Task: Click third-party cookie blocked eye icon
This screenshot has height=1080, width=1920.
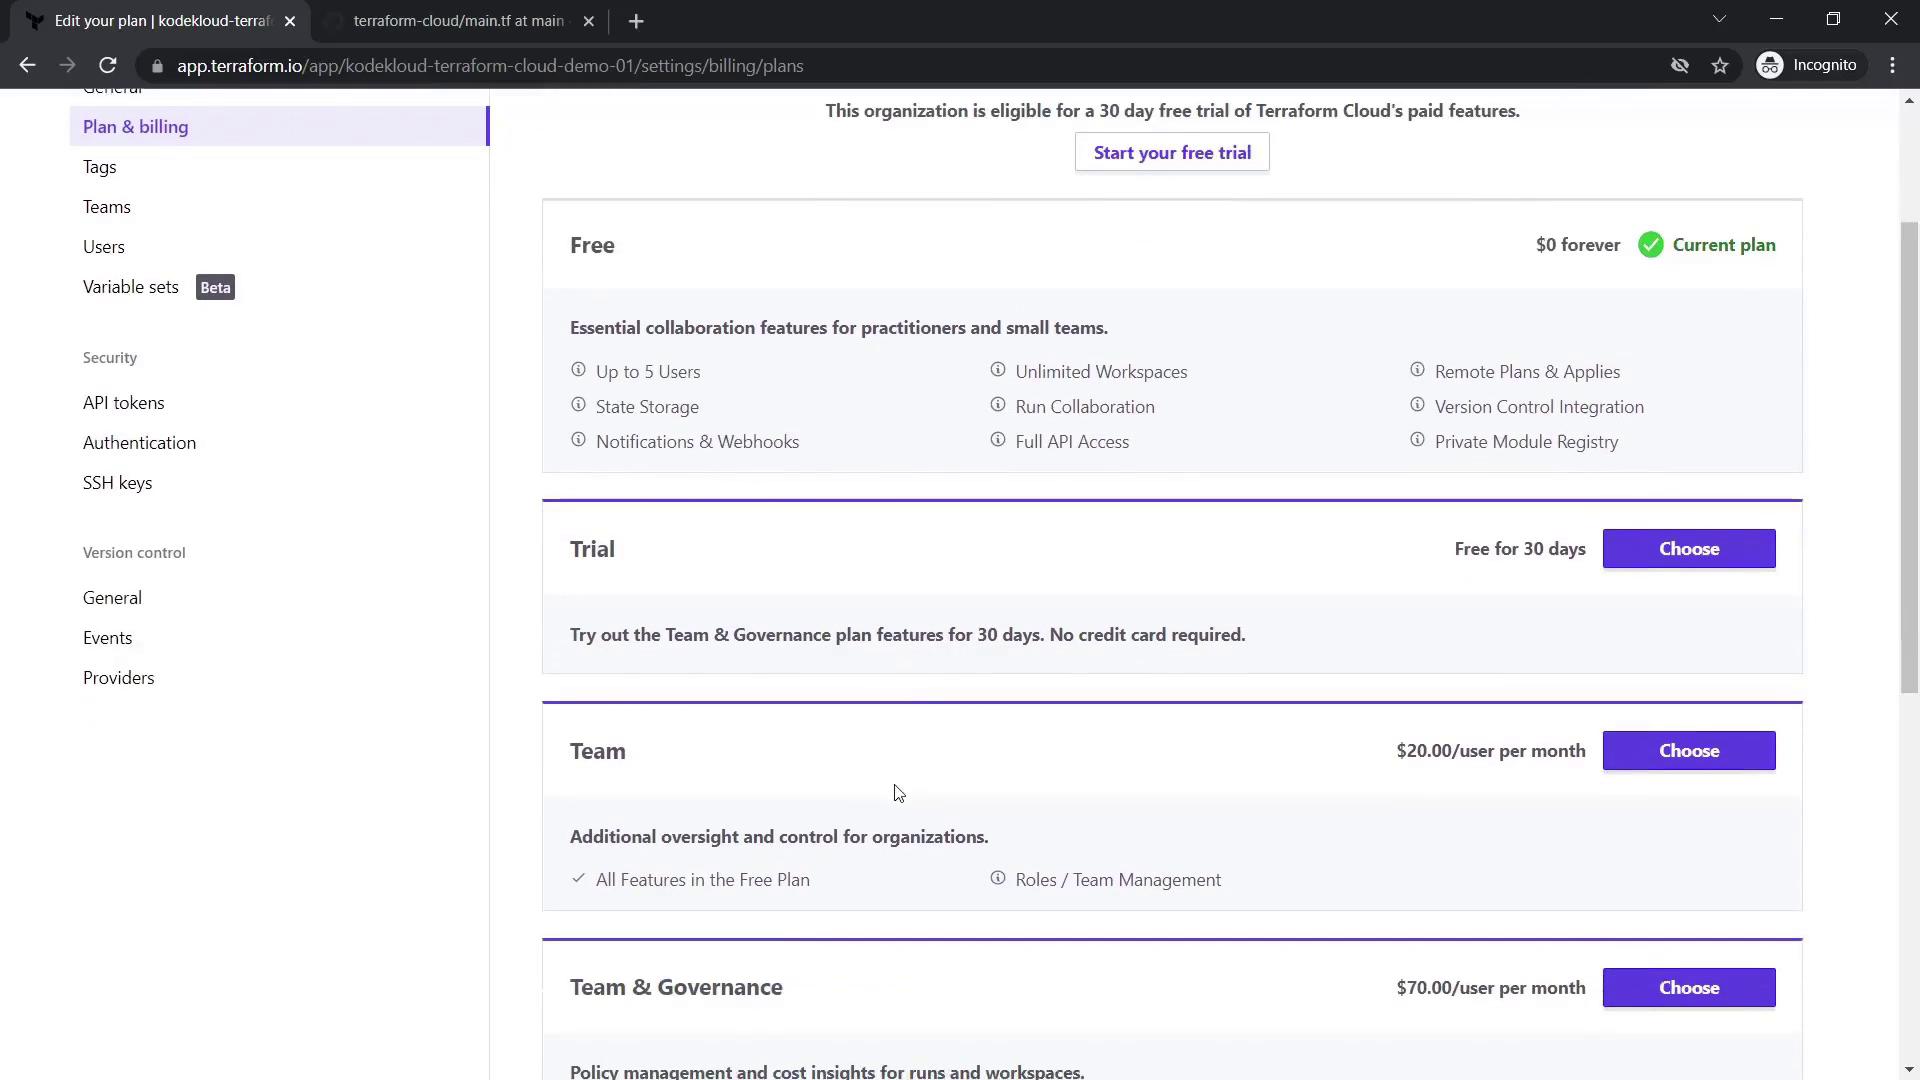Action: [1680, 66]
